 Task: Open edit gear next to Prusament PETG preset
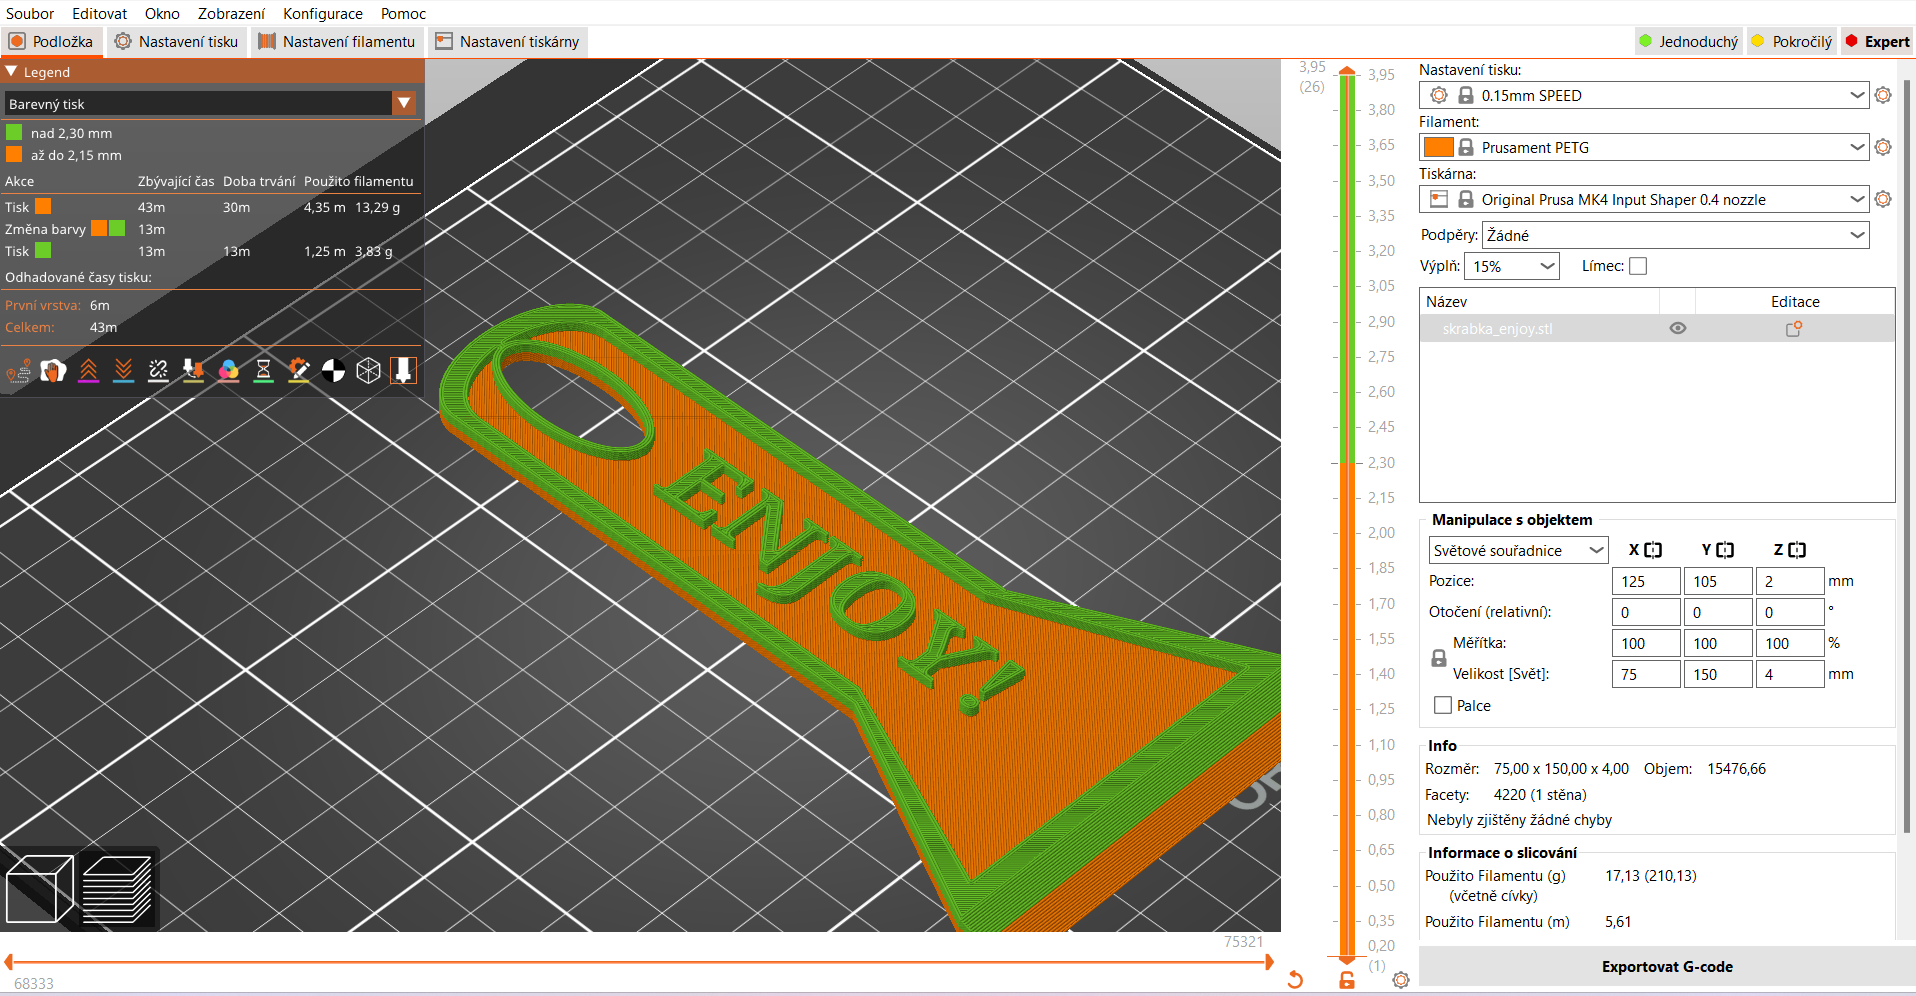[x=1883, y=147]
